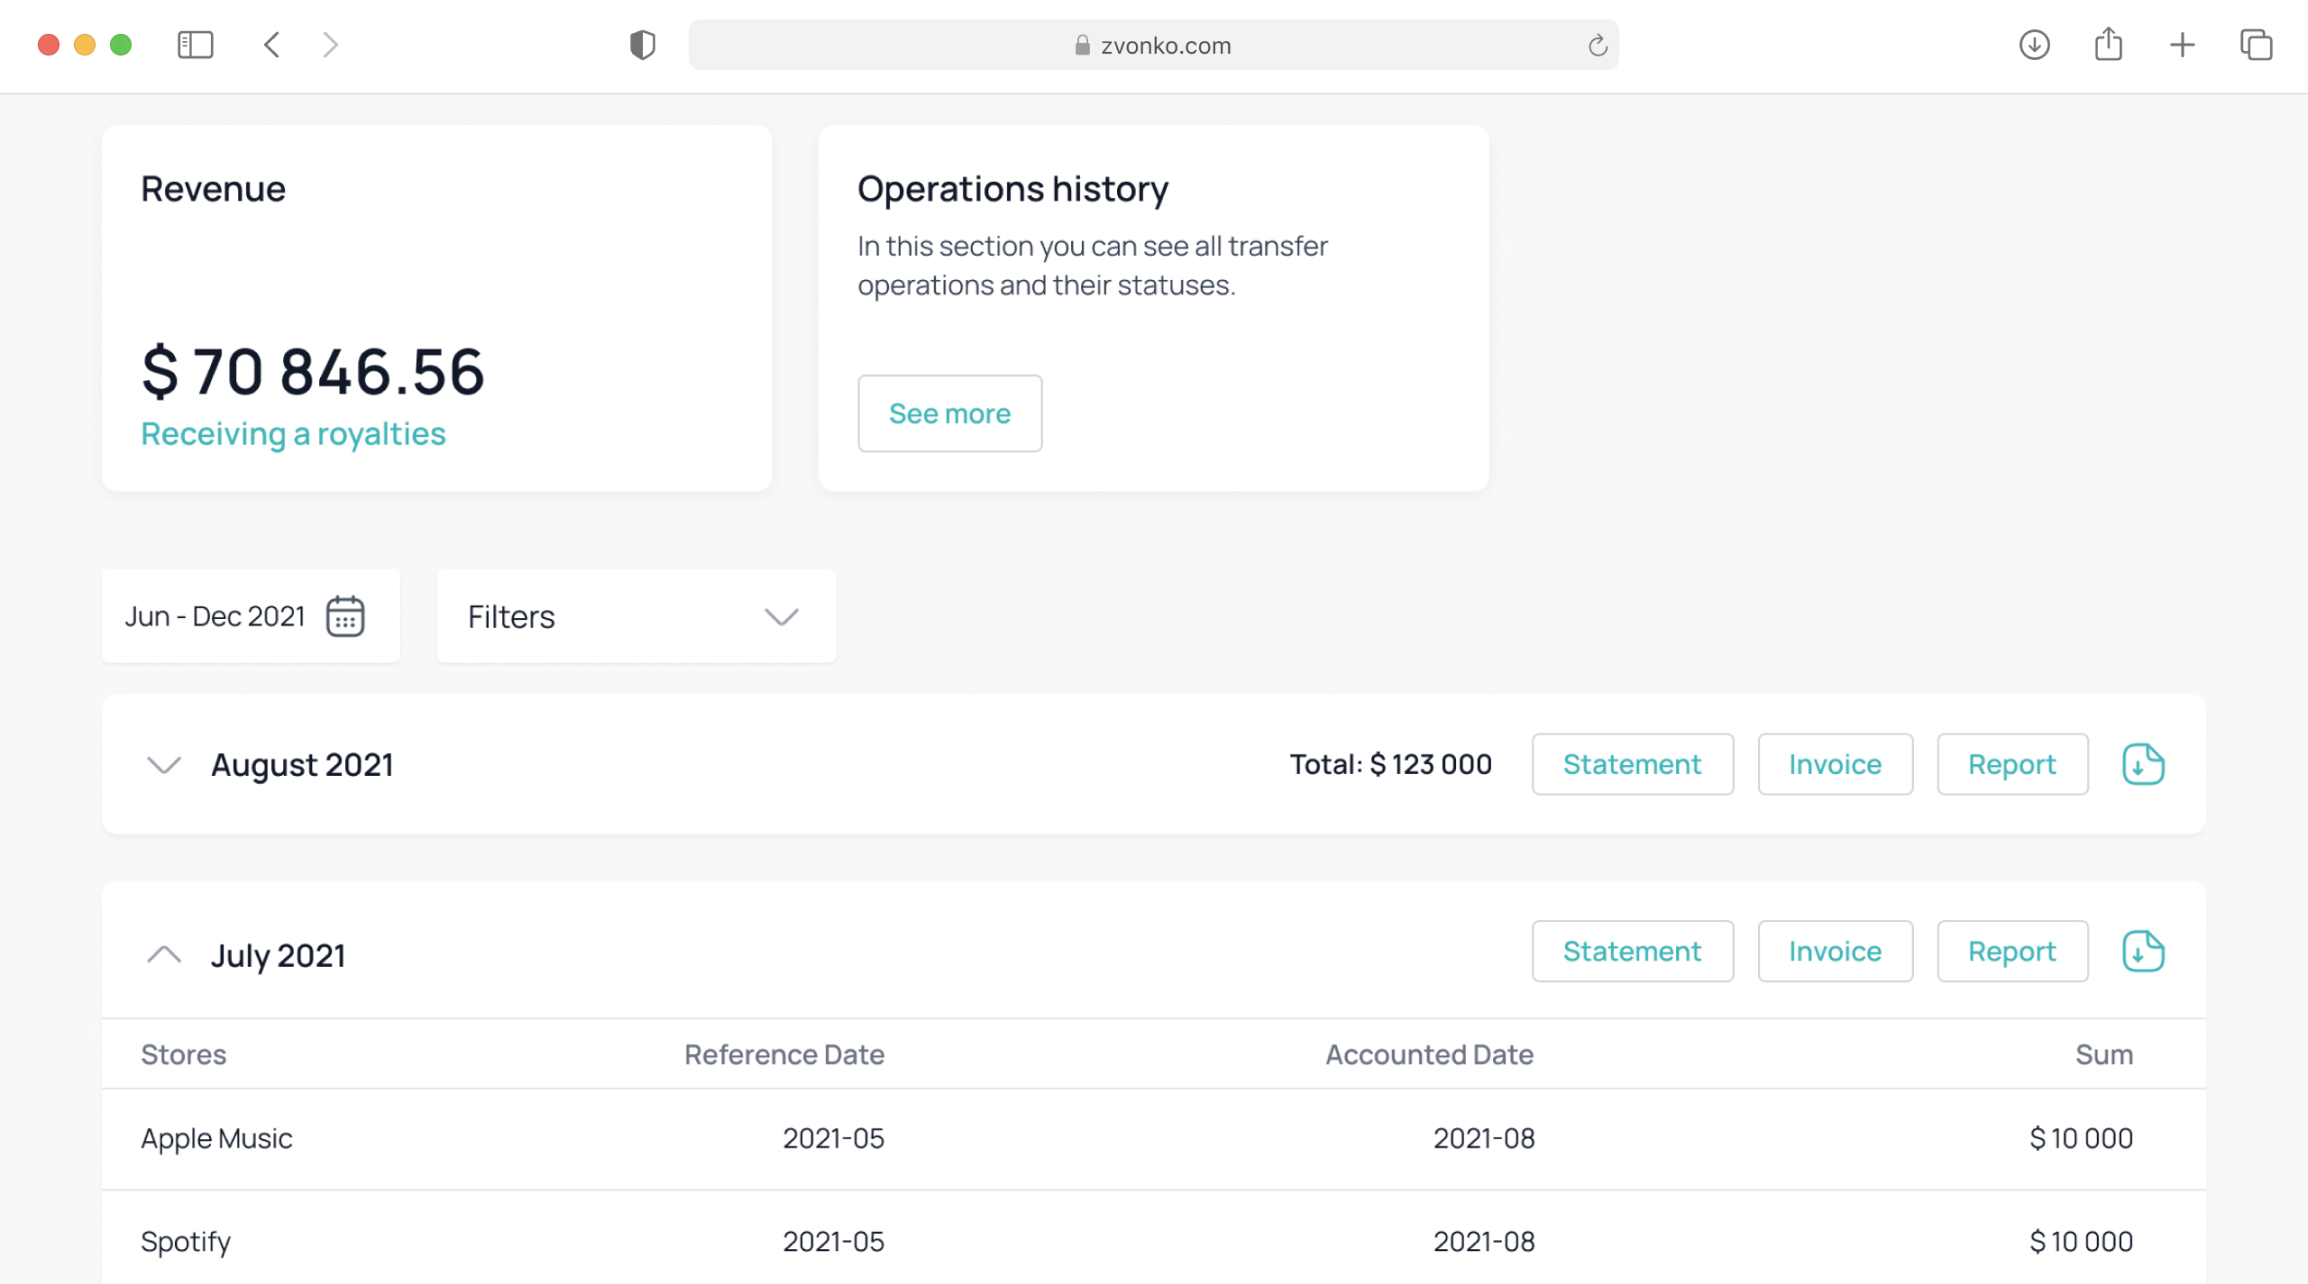Expand the August 2021 section
This screenshot has width=2308, height=1284.
click(x=164, y=765)
